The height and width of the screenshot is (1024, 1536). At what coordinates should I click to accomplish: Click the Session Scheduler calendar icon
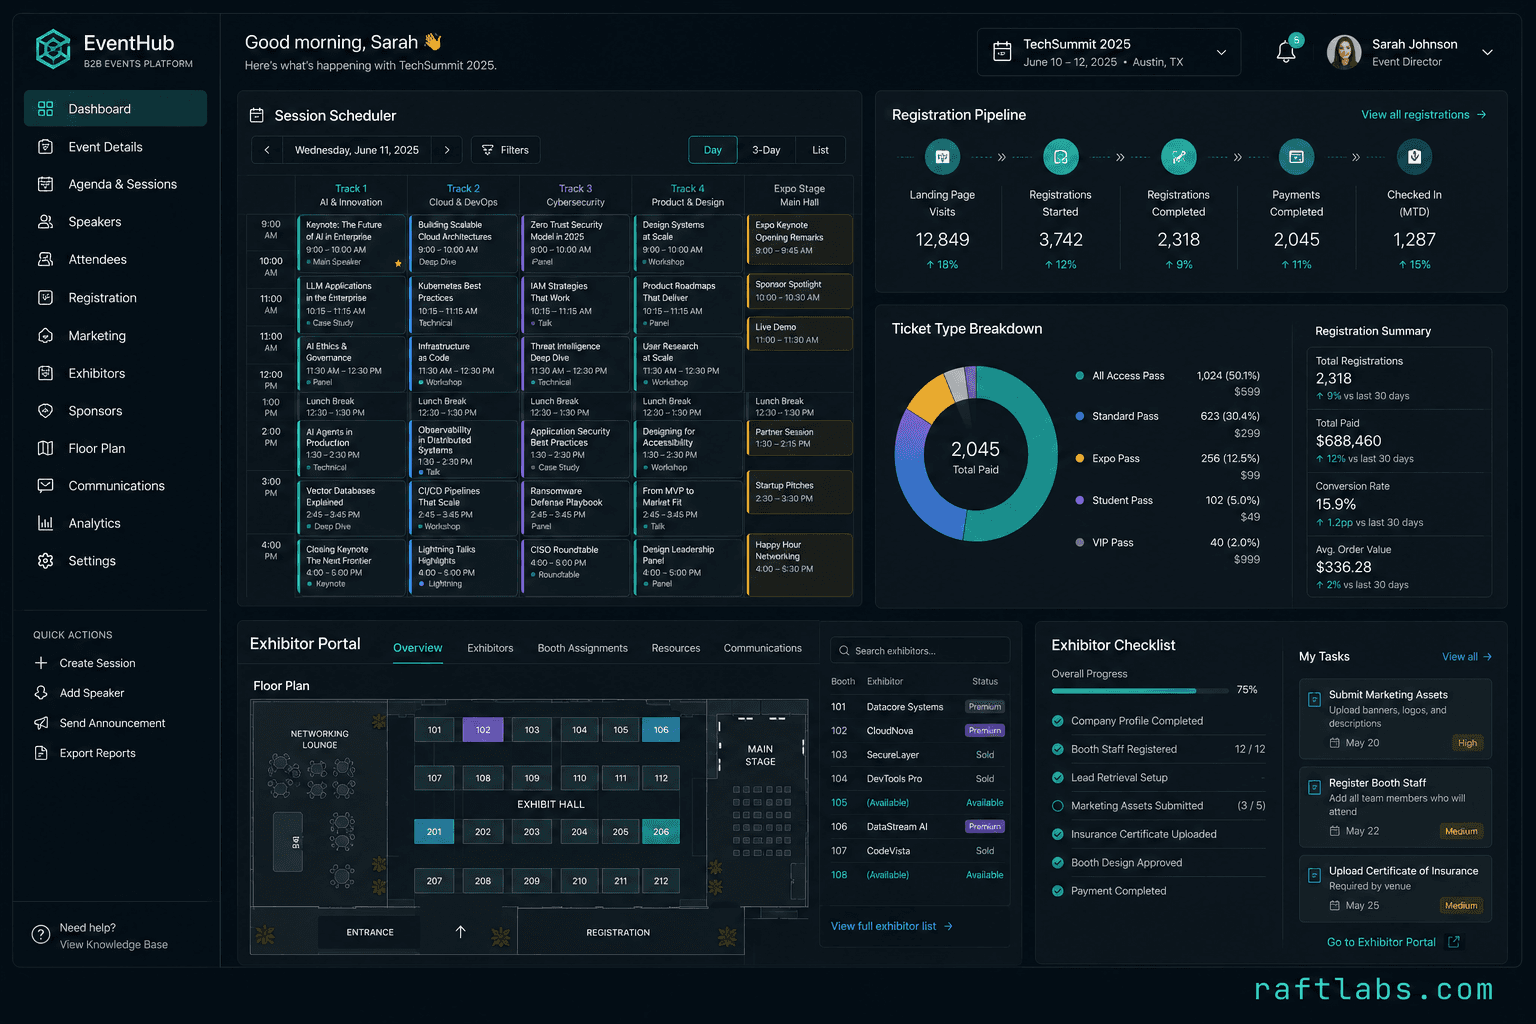[257, 115]
